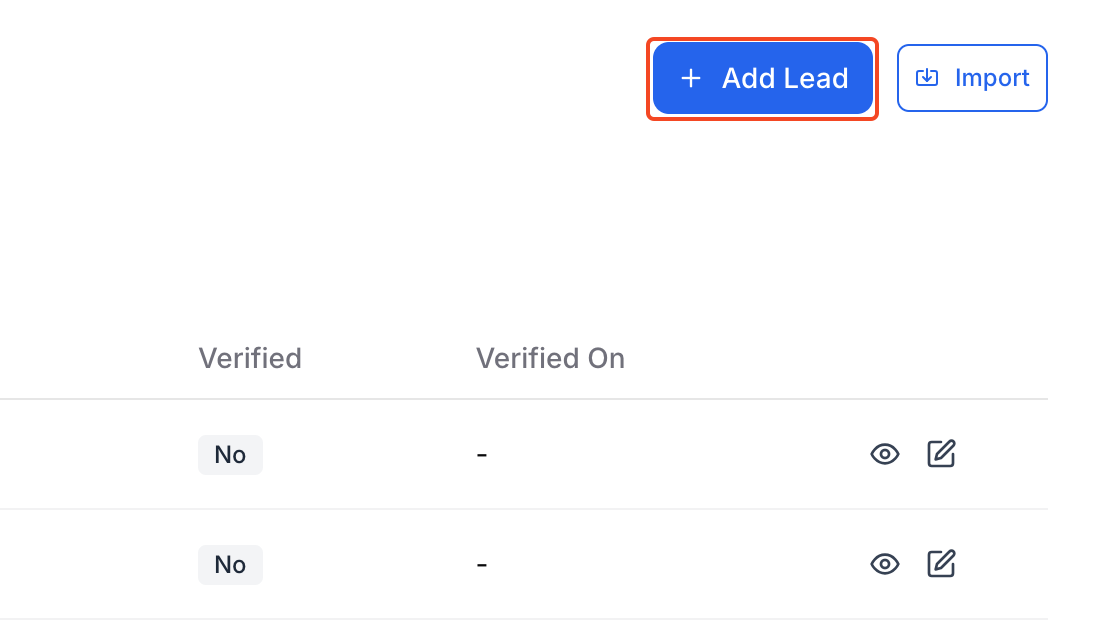Screen dimensions: 1094x630
Task: Click the blank actions column header
Action: coord(913,359)
